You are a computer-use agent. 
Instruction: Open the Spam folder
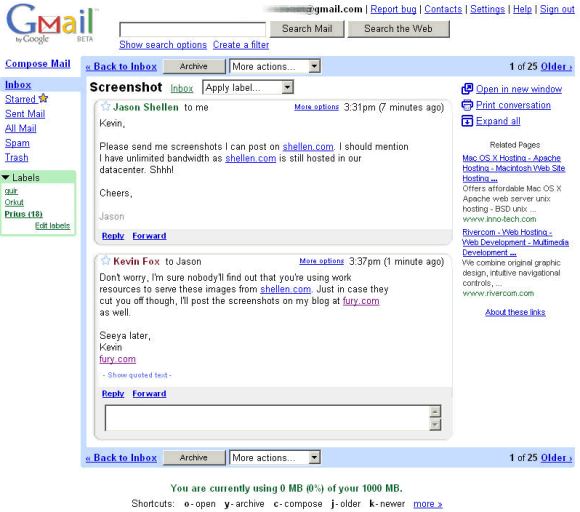[17, 143]
